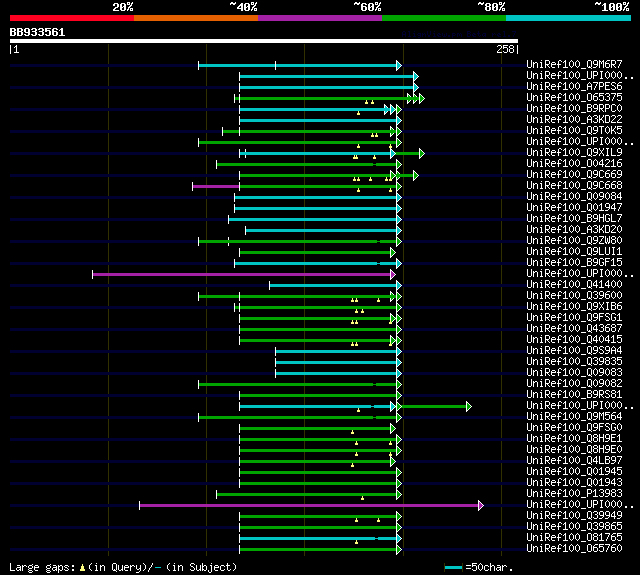Image resolution: width=640 pixels, height=575 pixels.
Task: Open hit UniRef100_Q9T0K5
Action: tap(574, 131)
